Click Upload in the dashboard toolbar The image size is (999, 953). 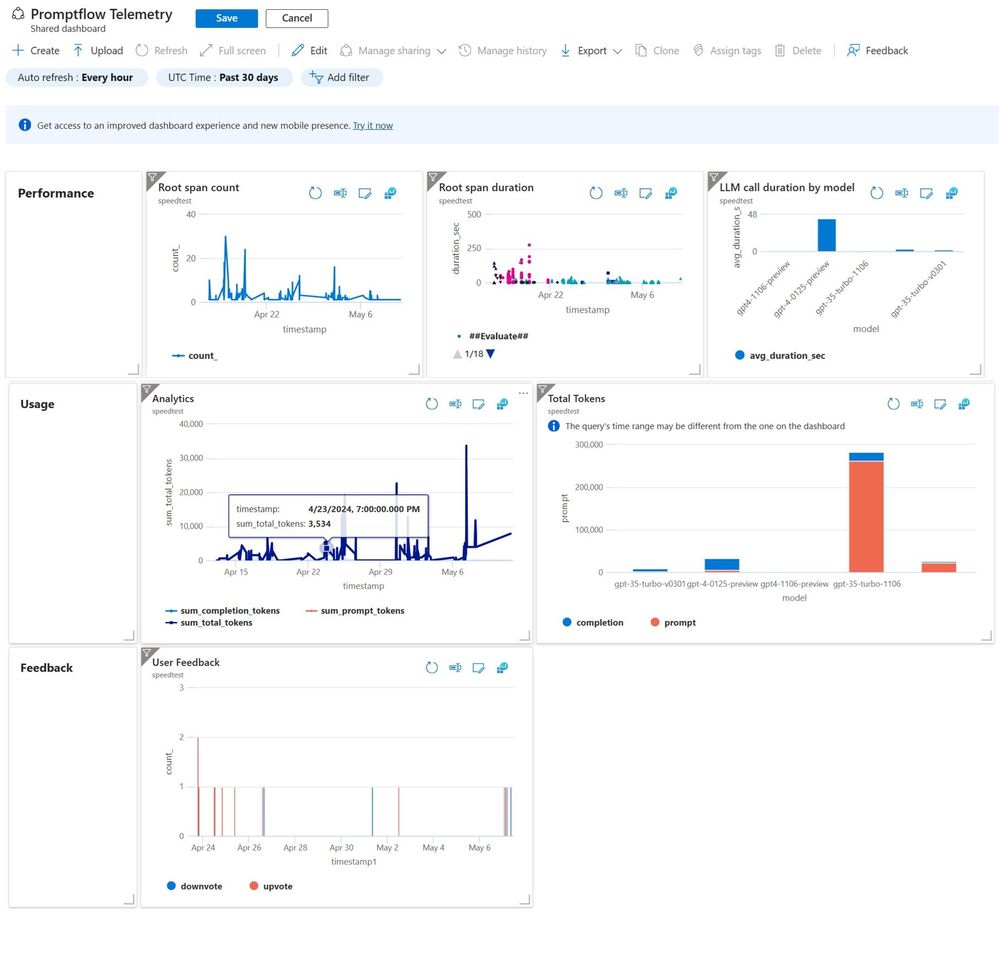coord(97,50)
